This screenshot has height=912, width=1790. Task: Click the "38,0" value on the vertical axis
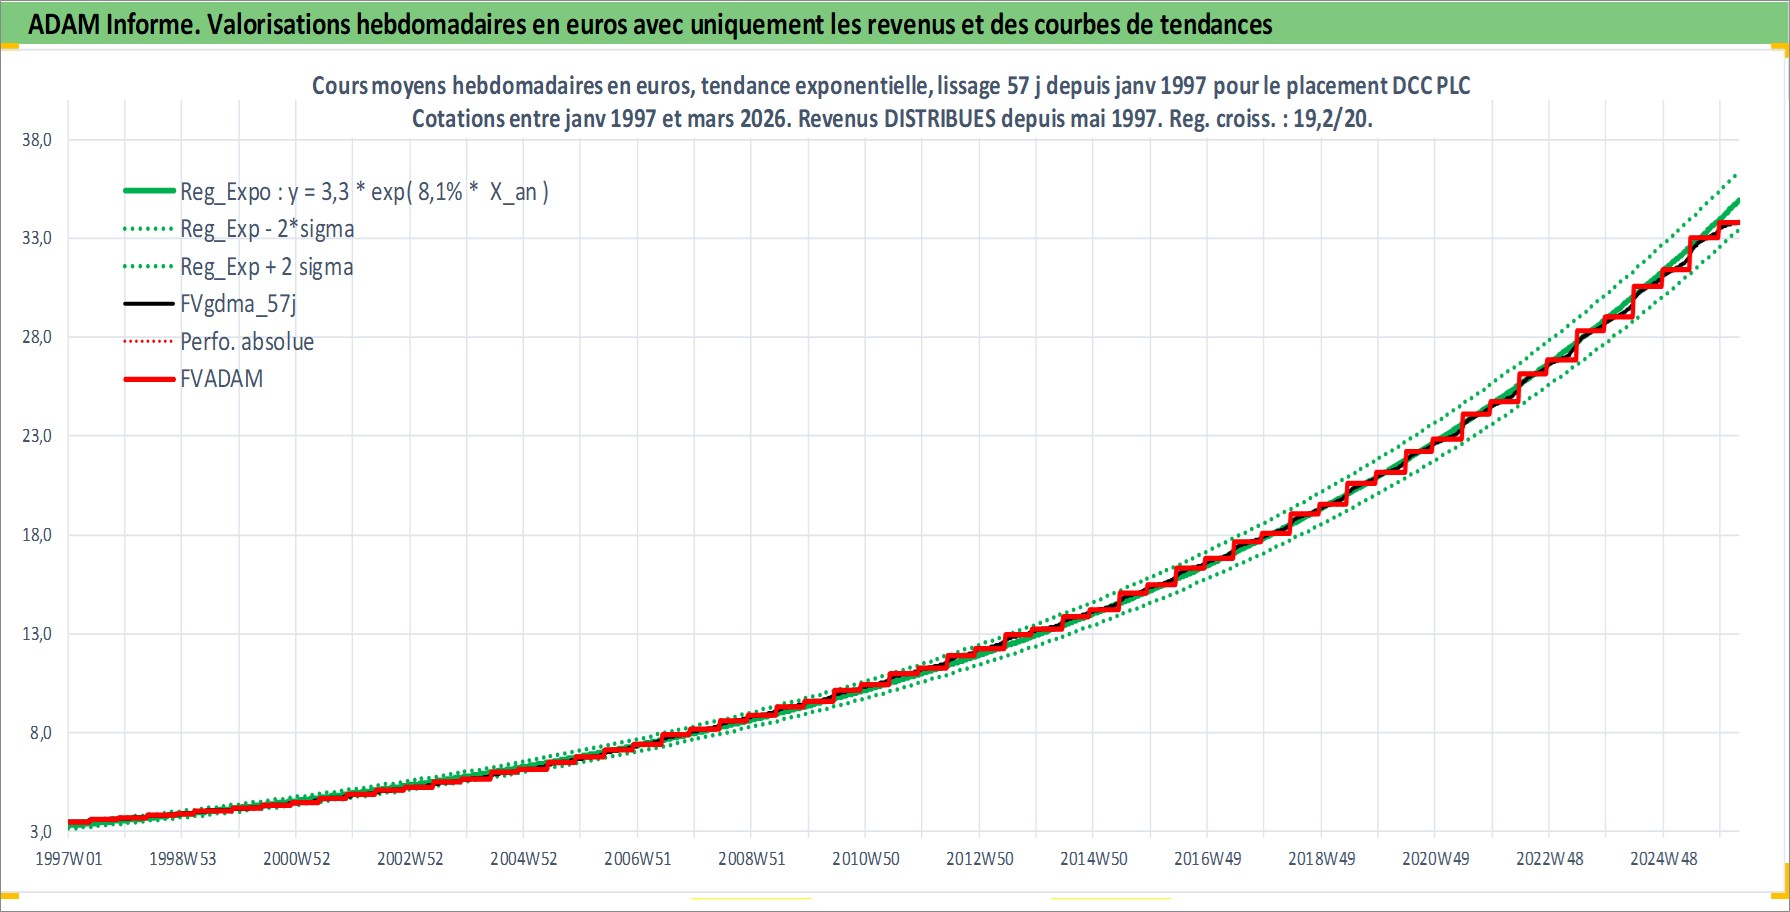click(x=37, y=140)
